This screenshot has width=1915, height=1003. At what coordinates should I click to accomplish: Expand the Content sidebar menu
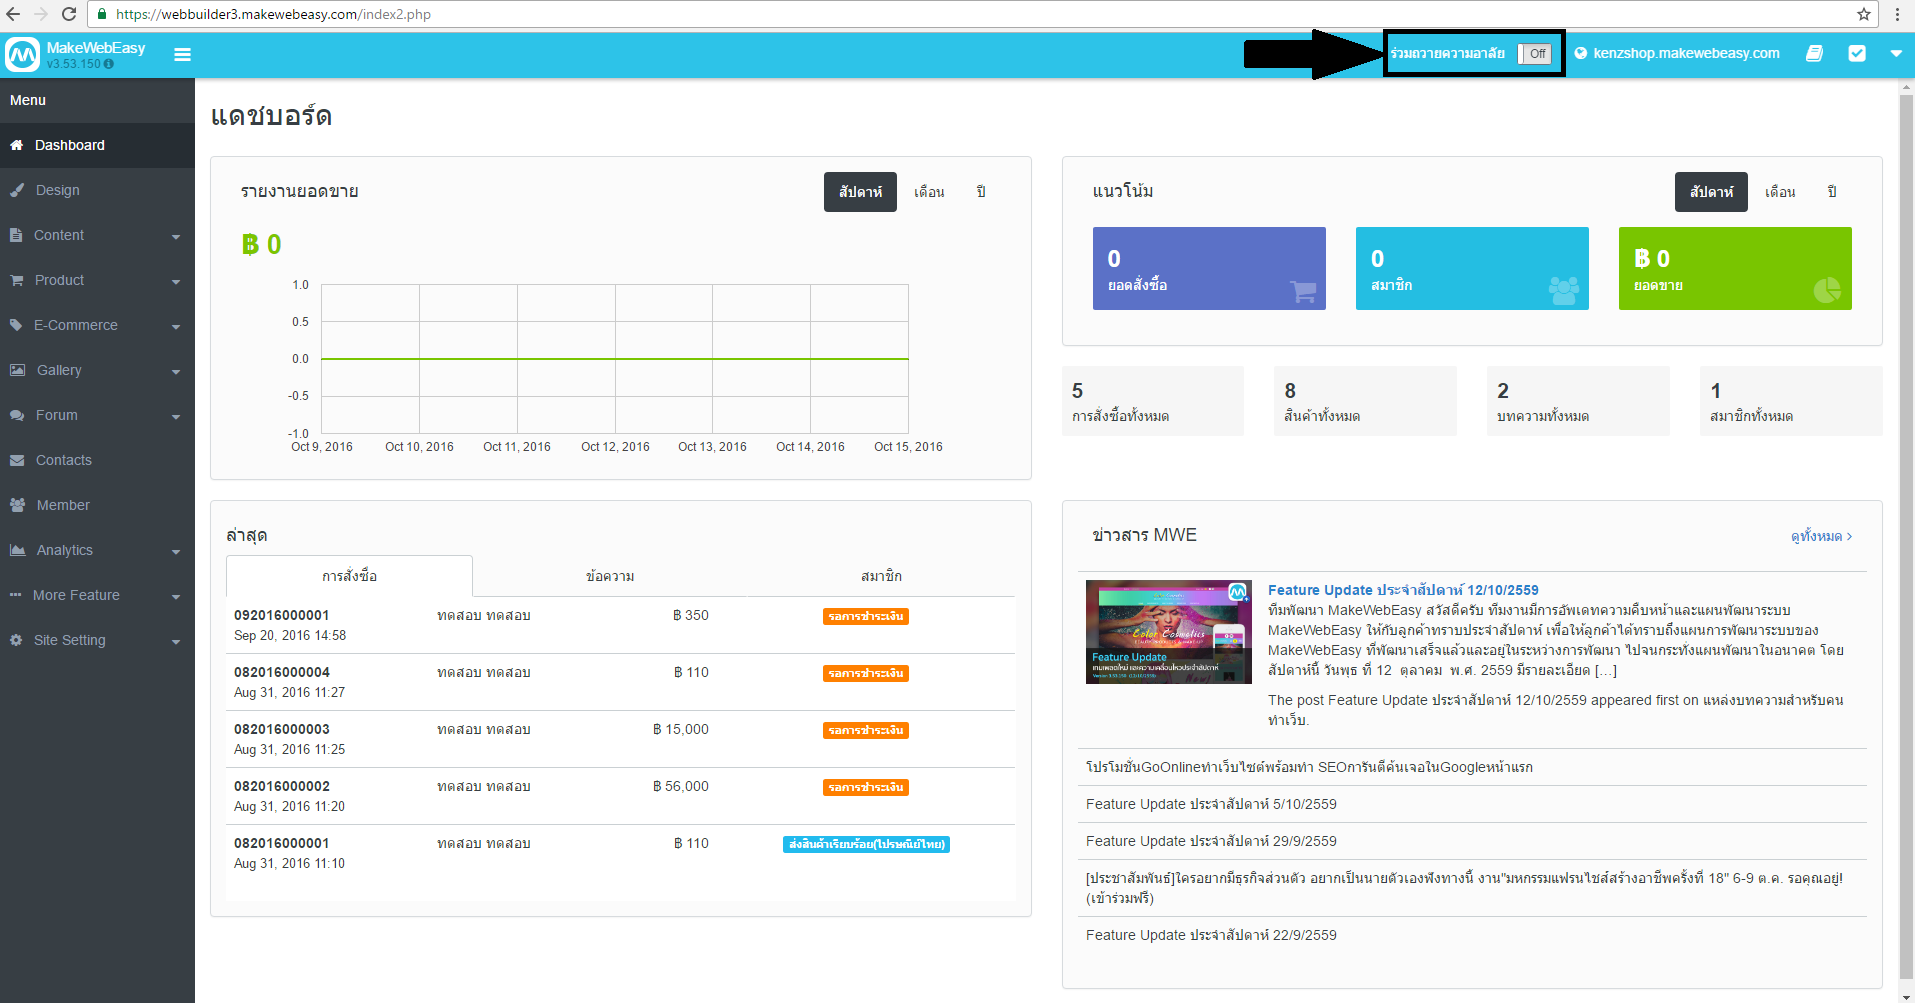tap(97, 235)
